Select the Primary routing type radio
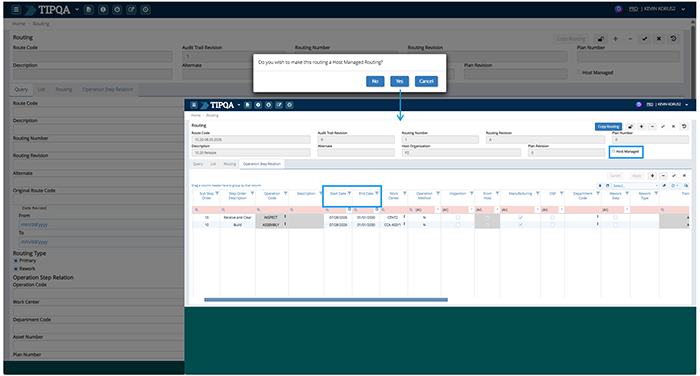 click(x=16, y=260)
